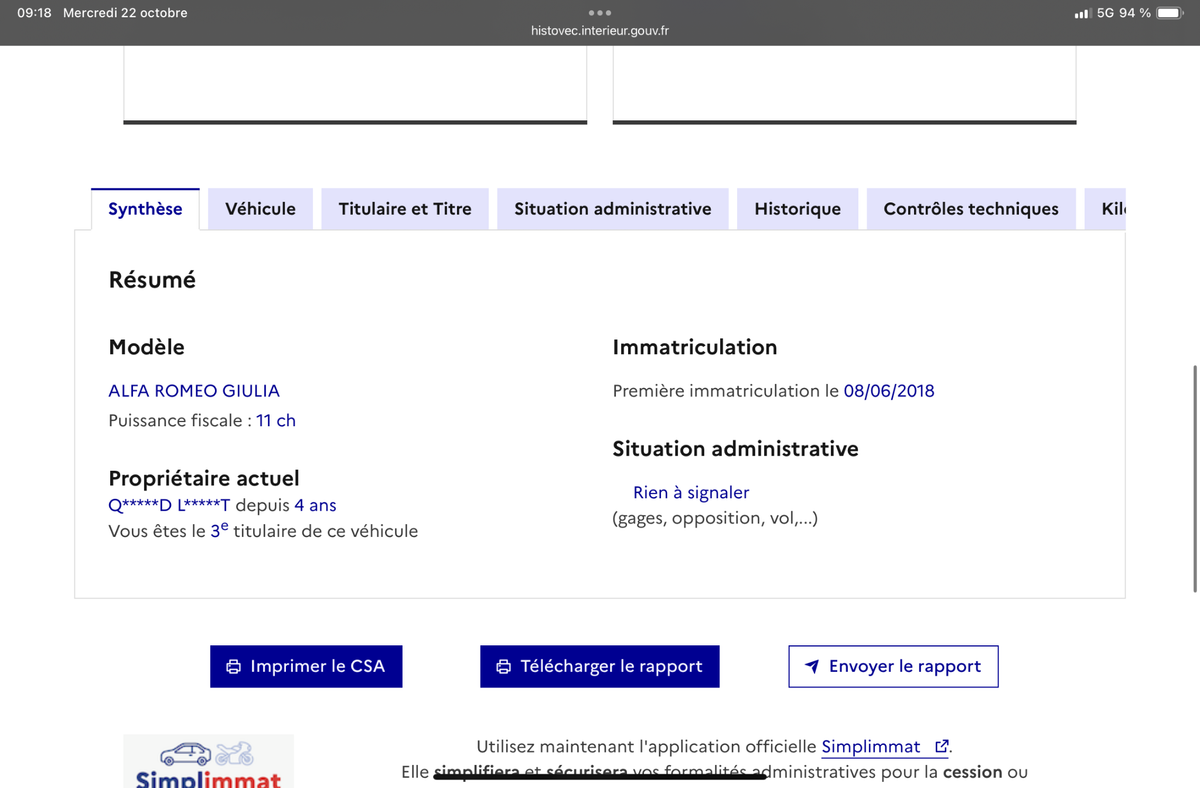This screenshot has width=1200, height=788.
Task: Click the paper-plane icon on Envoyer le rapport
Action: point(812,667)
